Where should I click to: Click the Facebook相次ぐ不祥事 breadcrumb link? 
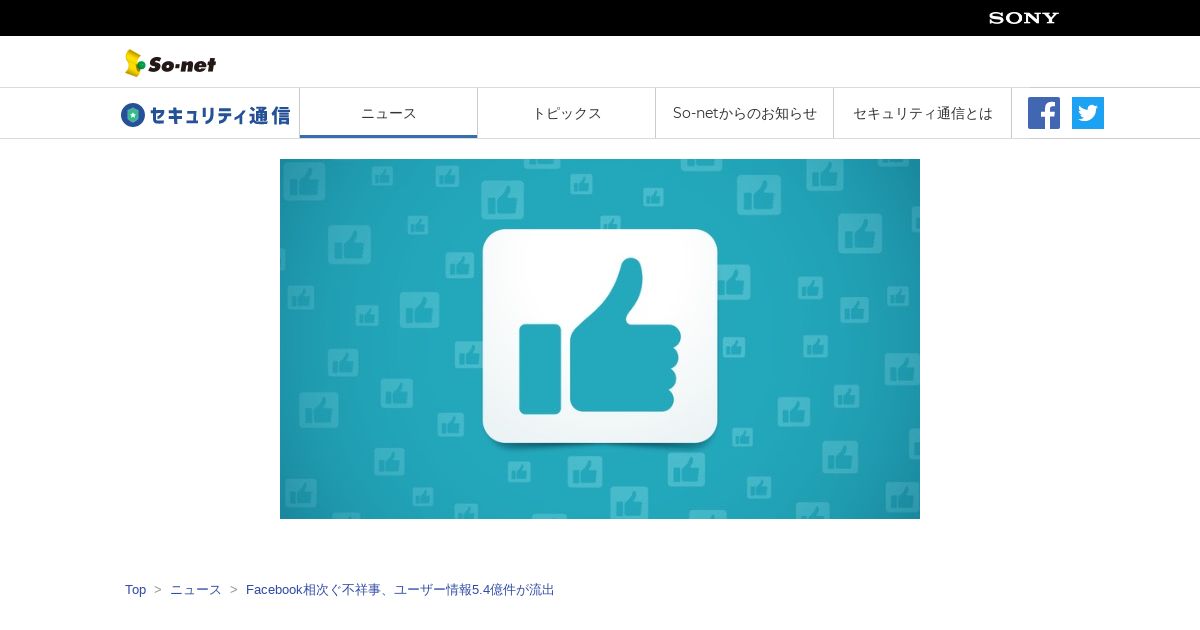pos(400,590)
